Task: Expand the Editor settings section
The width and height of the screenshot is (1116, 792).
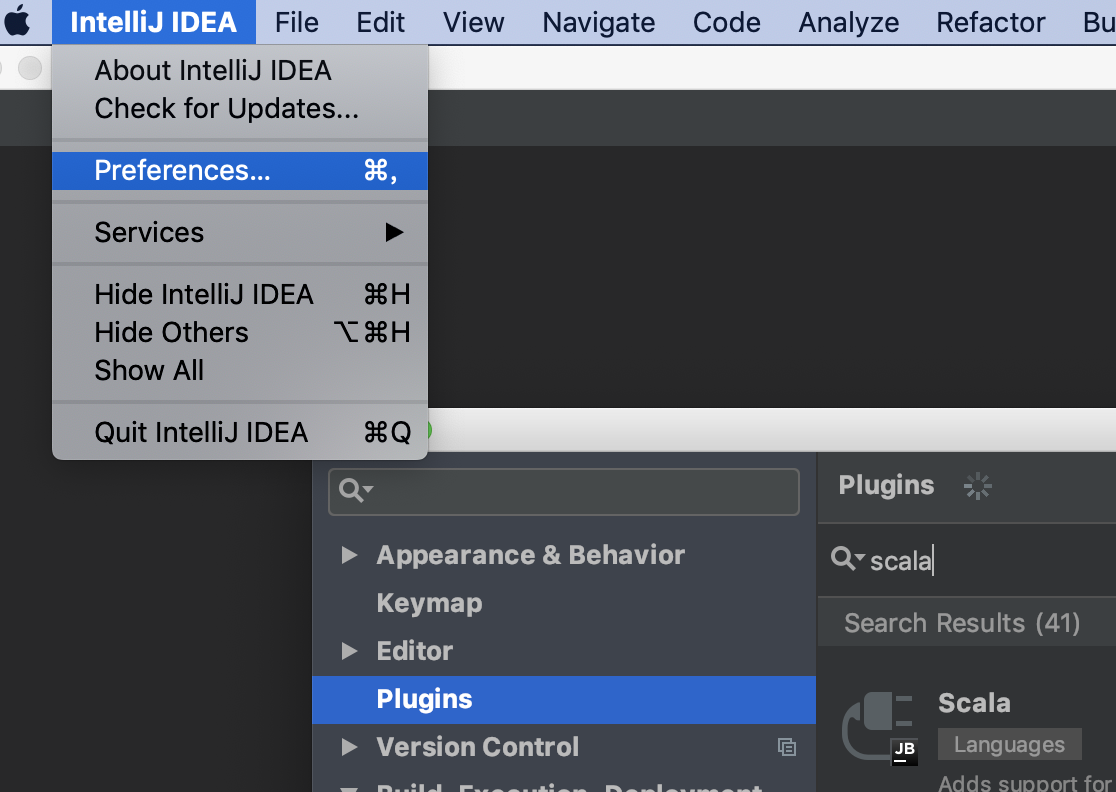Action: (x=349, y=651)
